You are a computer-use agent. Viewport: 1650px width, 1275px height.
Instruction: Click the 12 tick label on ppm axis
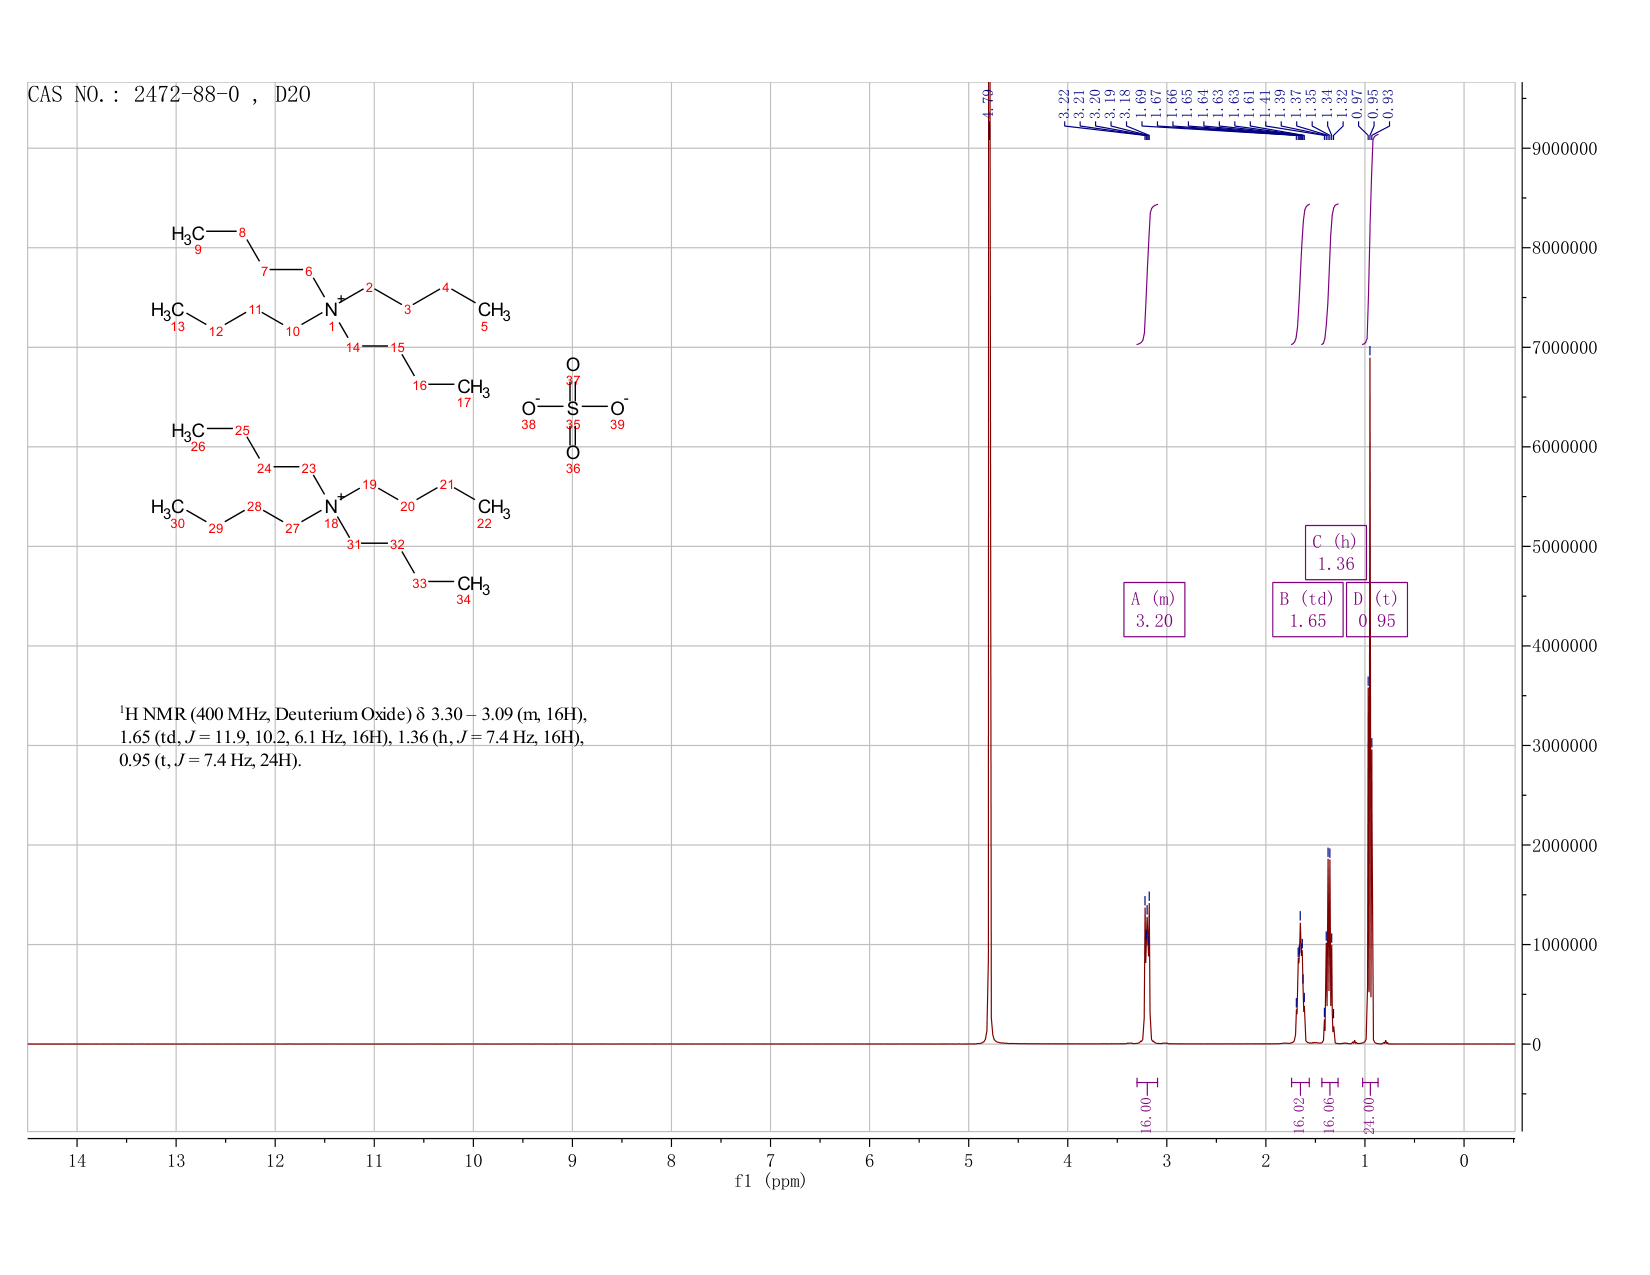(275, 1161)
